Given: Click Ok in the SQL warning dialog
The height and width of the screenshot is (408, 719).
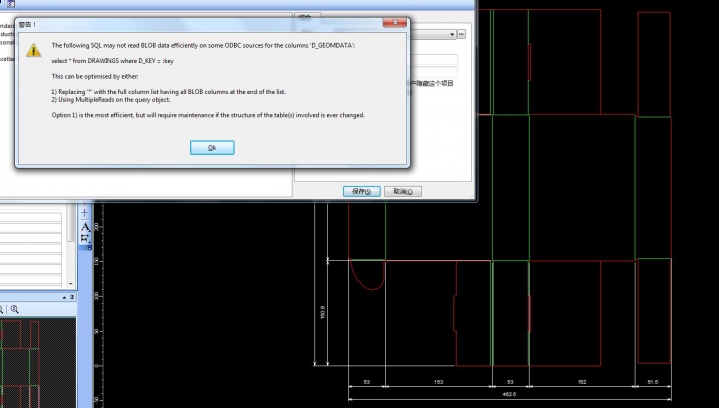Looking at the screenshot, I should click(212, 147).
